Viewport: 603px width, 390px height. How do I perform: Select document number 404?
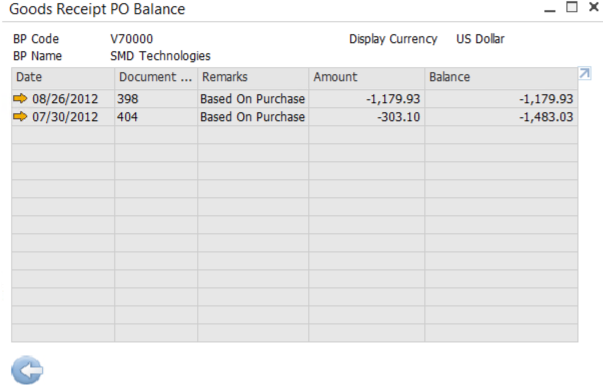pyautogui.click(x=156, y=117)
